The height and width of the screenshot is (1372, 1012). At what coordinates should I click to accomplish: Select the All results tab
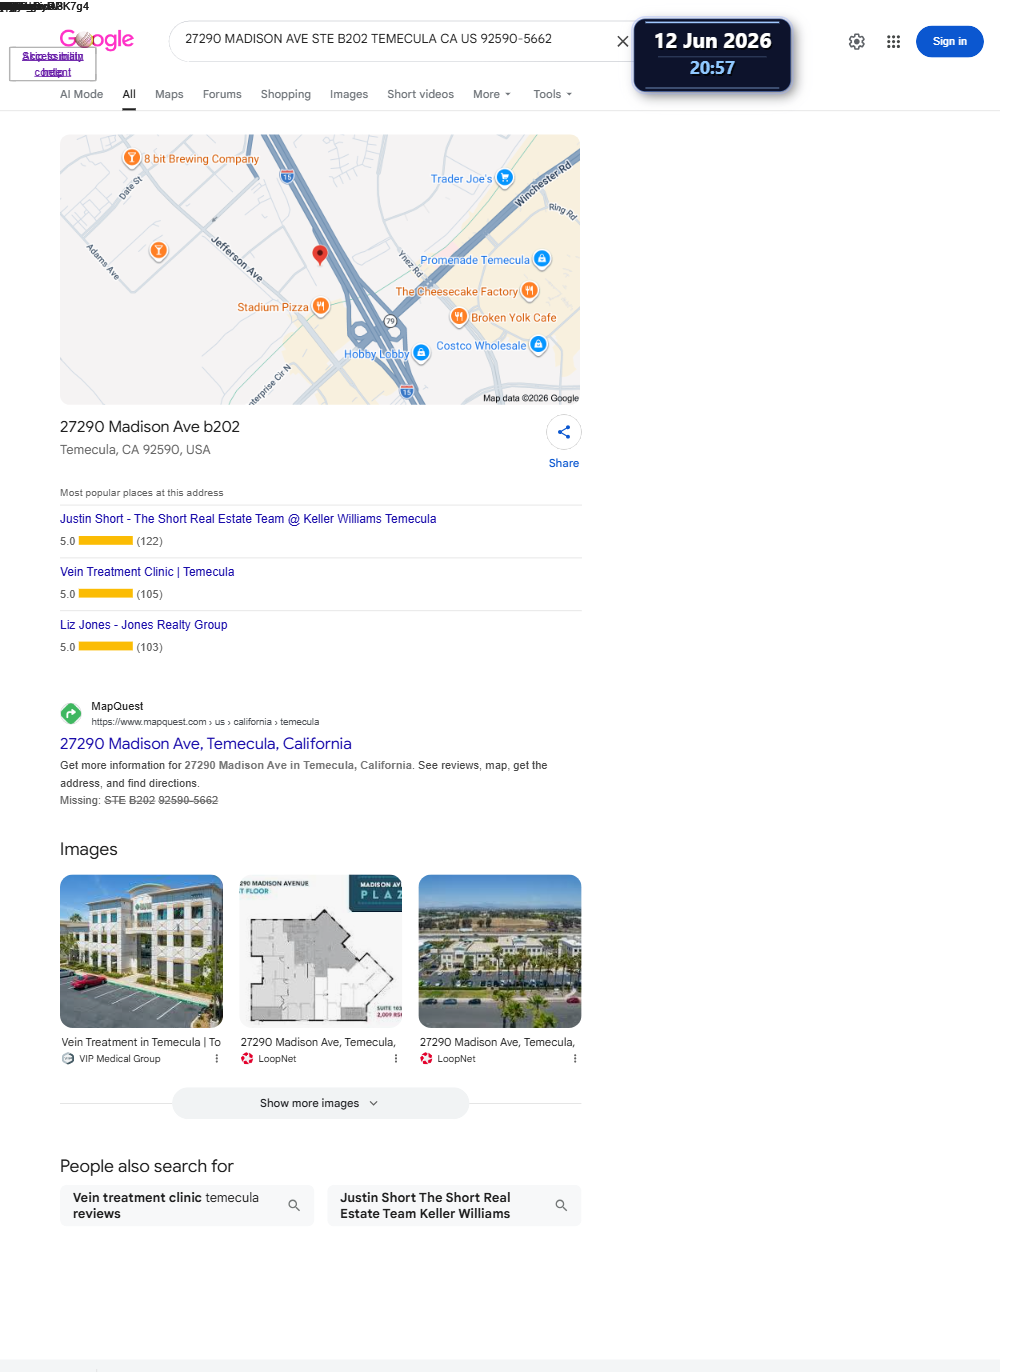(129, 94)
